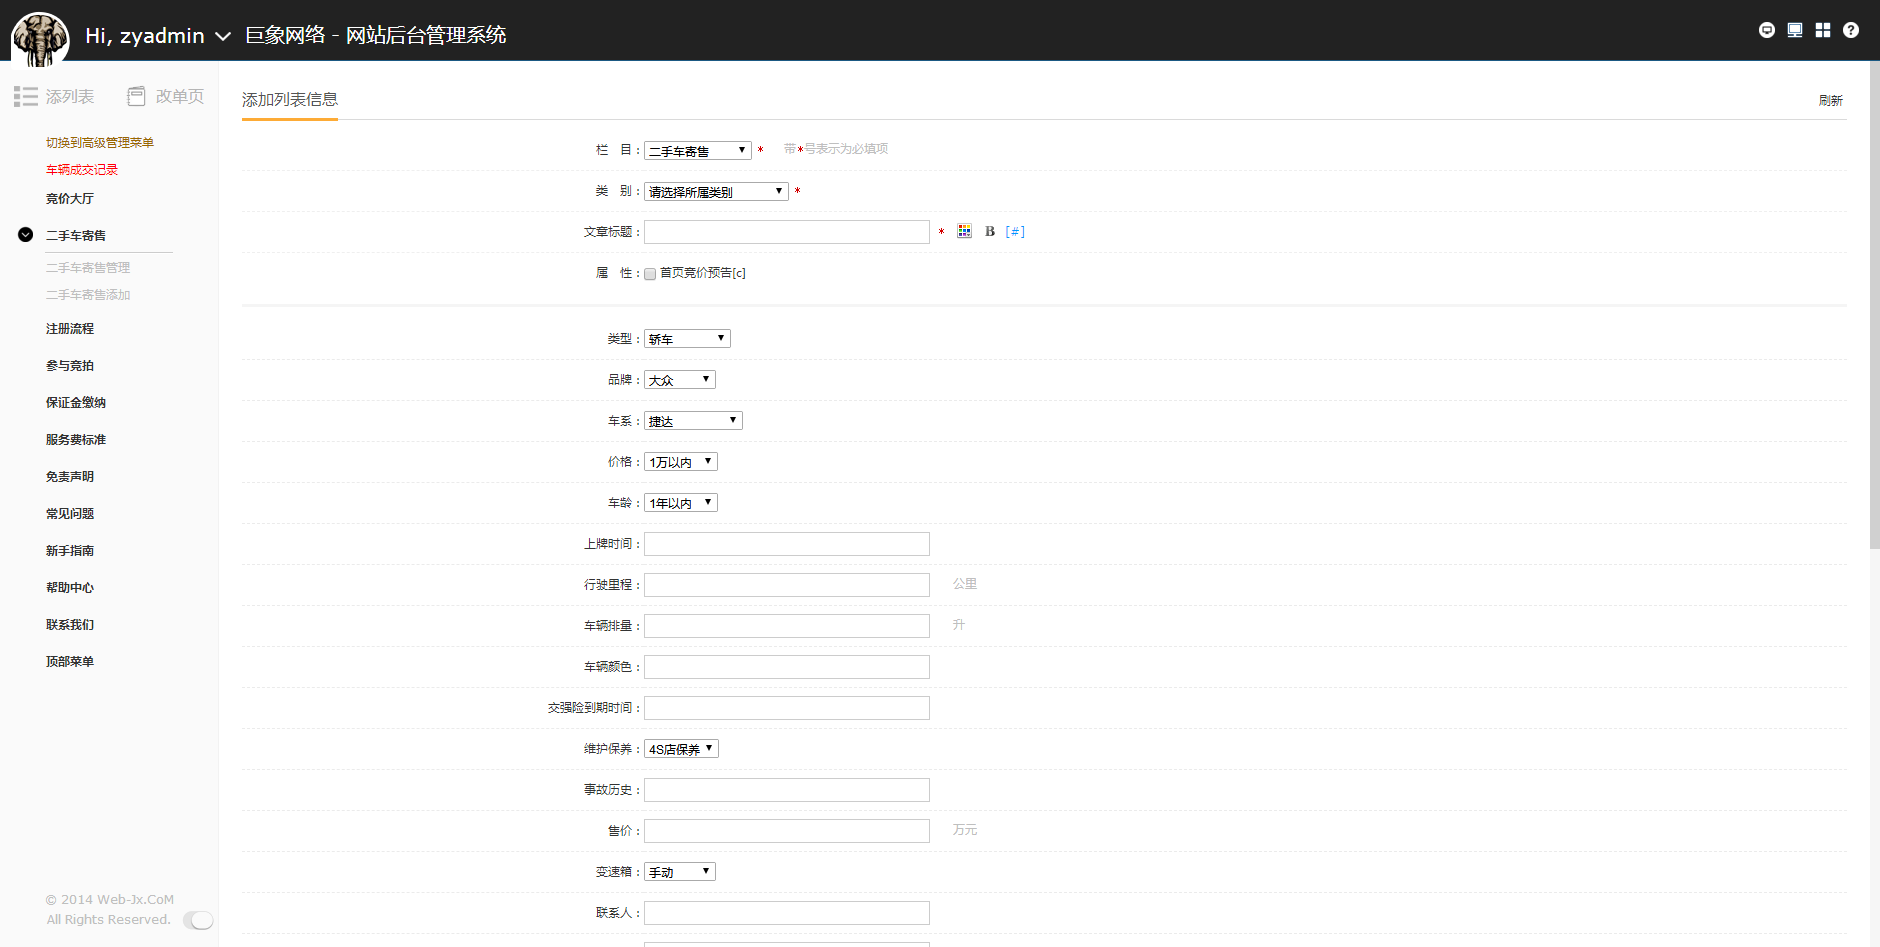Viewport: 1880px width, 947px height.
Task: Switch to the 添列表 tab
Action: click(x=70, y=96)
